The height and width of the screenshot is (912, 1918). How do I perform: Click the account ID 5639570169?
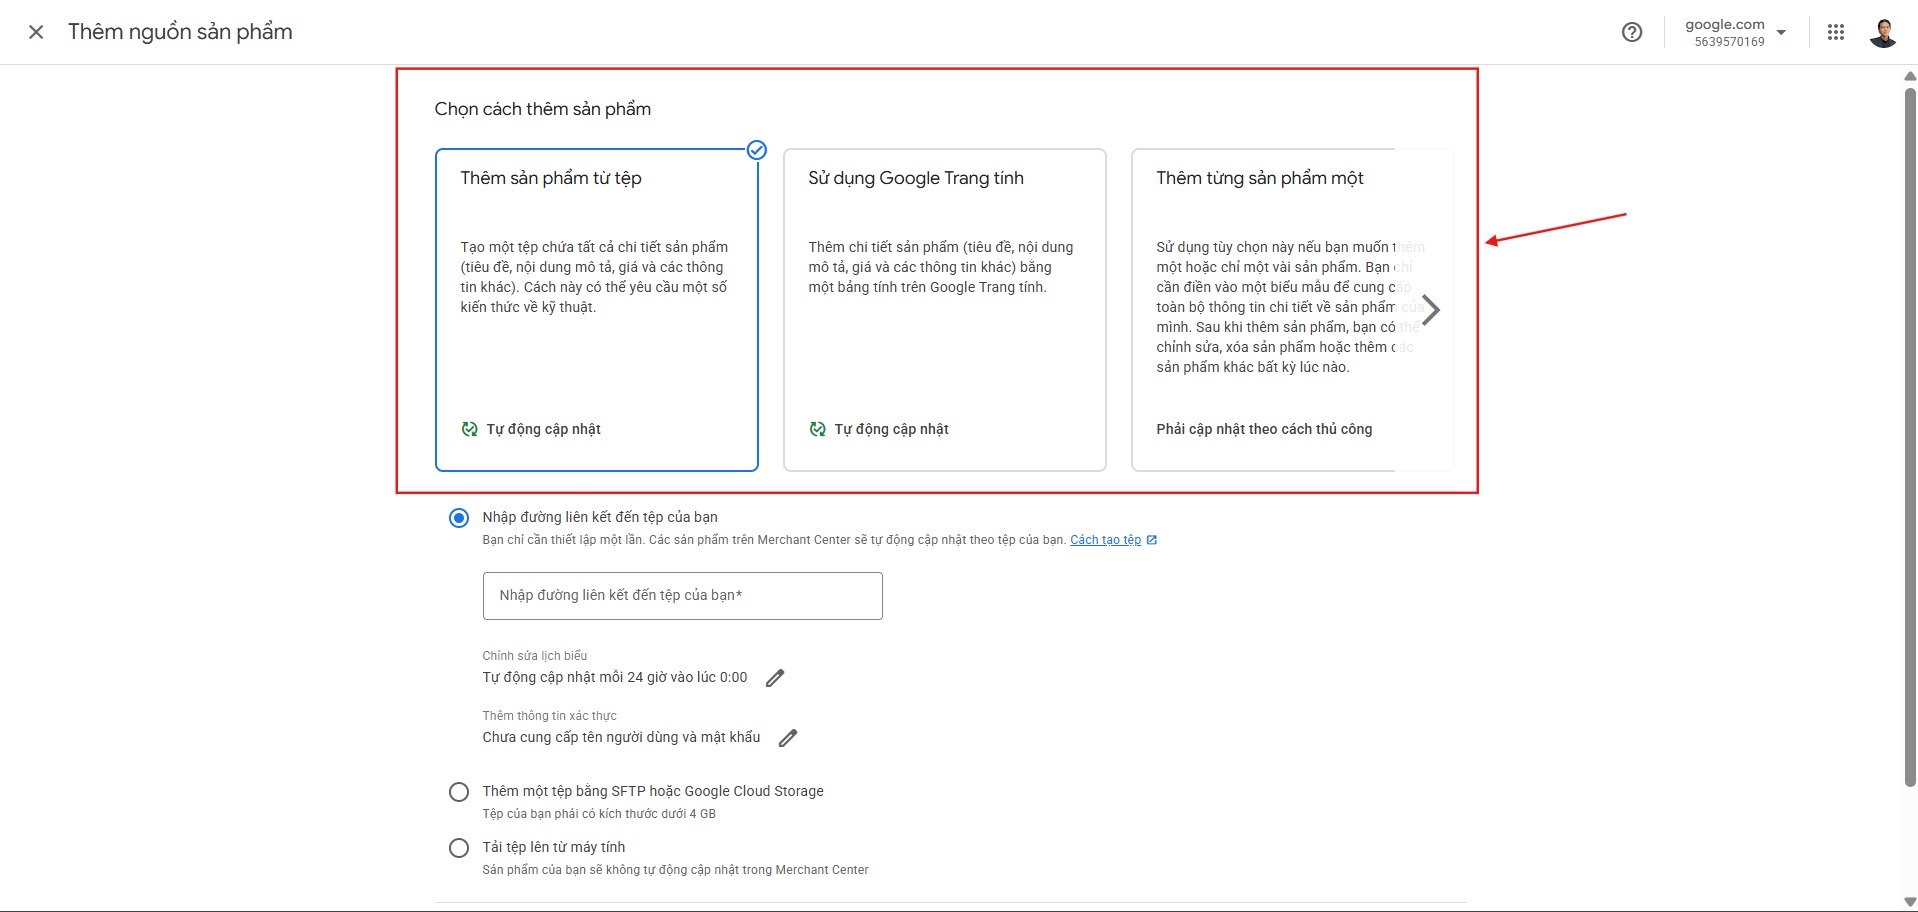click(x=1730, y=42)
